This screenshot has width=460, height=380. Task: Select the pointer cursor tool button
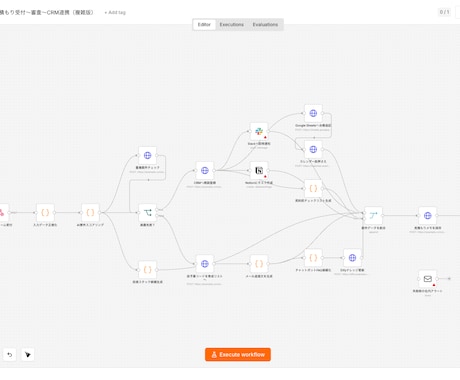[x=28, y=355]
